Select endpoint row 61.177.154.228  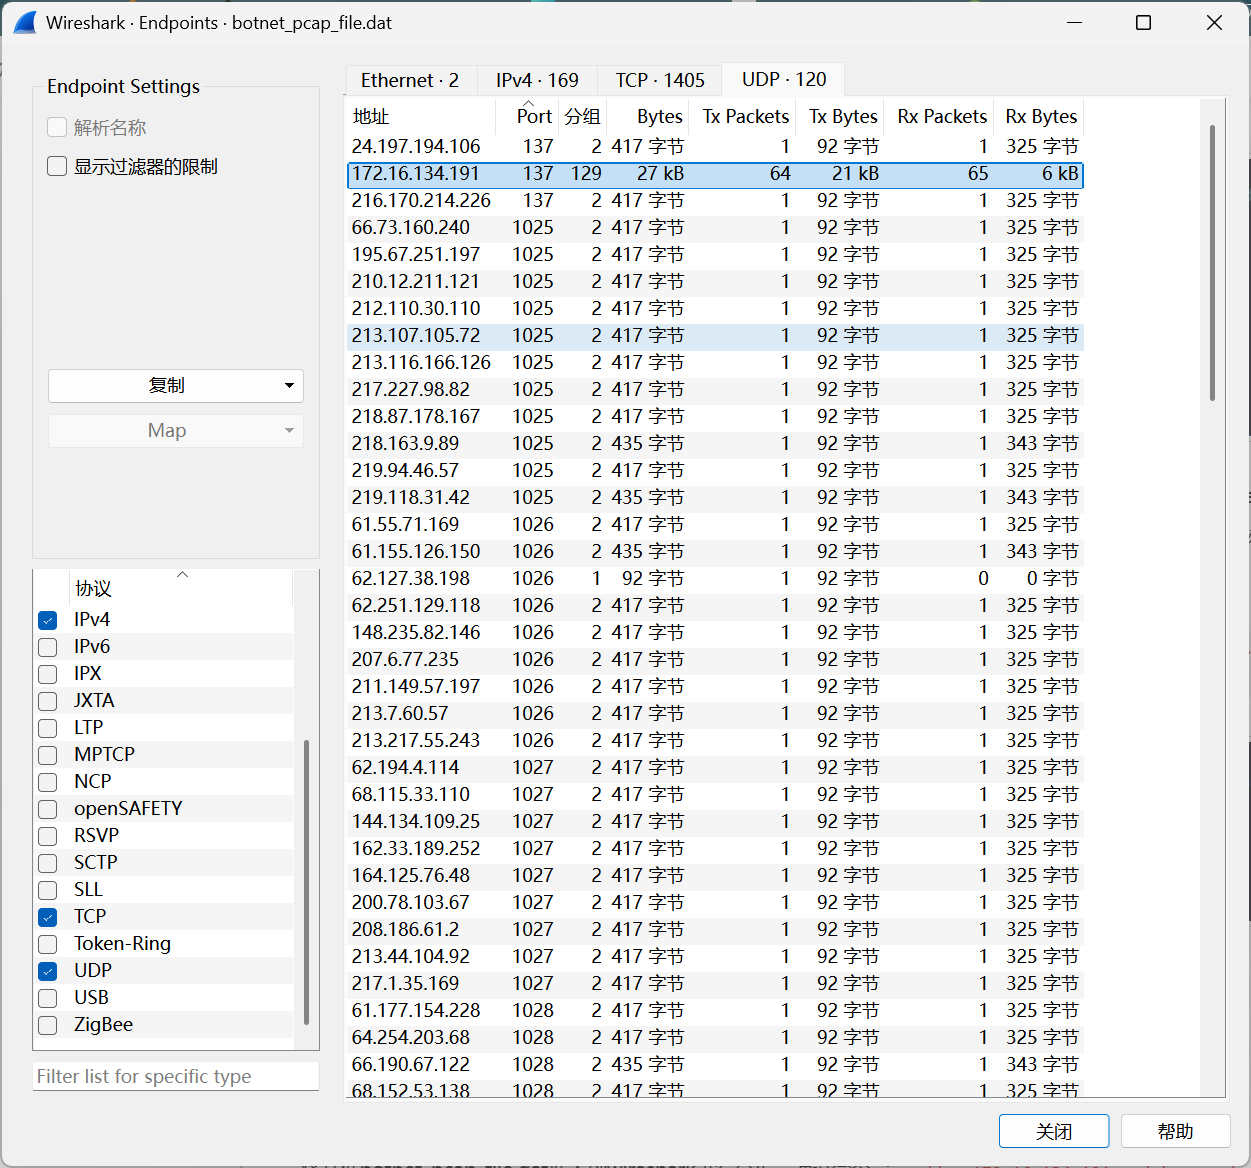pos(715,1011)
